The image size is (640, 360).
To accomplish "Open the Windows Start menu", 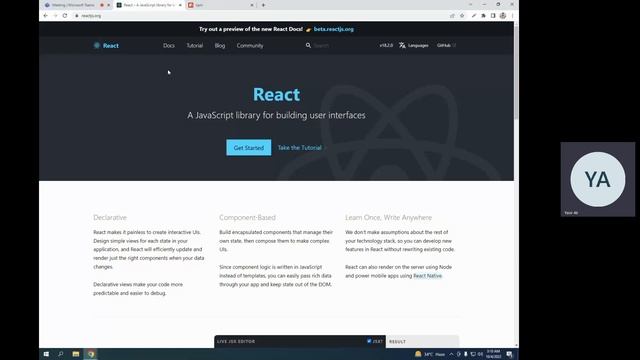I will [x=46, y=354].
